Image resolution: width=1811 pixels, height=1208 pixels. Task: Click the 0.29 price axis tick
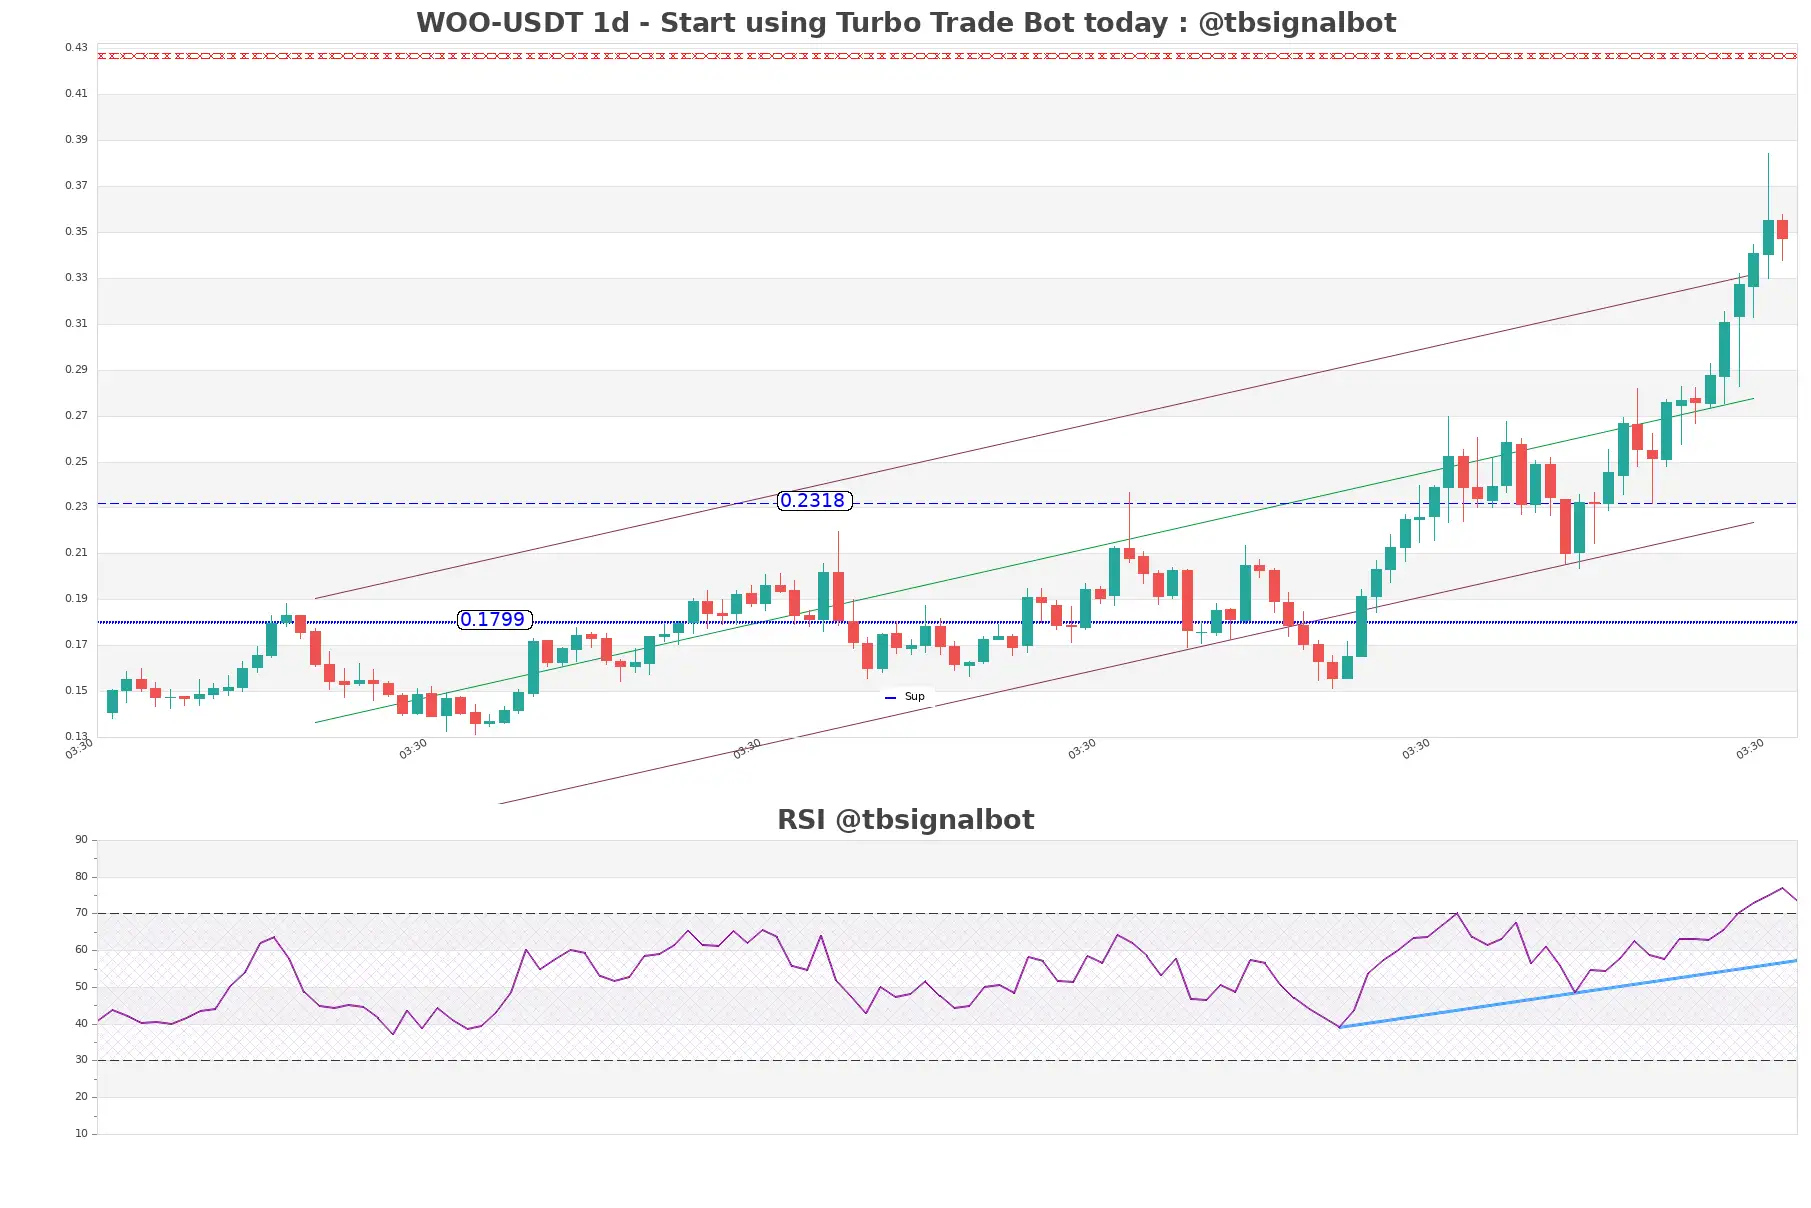76,369
